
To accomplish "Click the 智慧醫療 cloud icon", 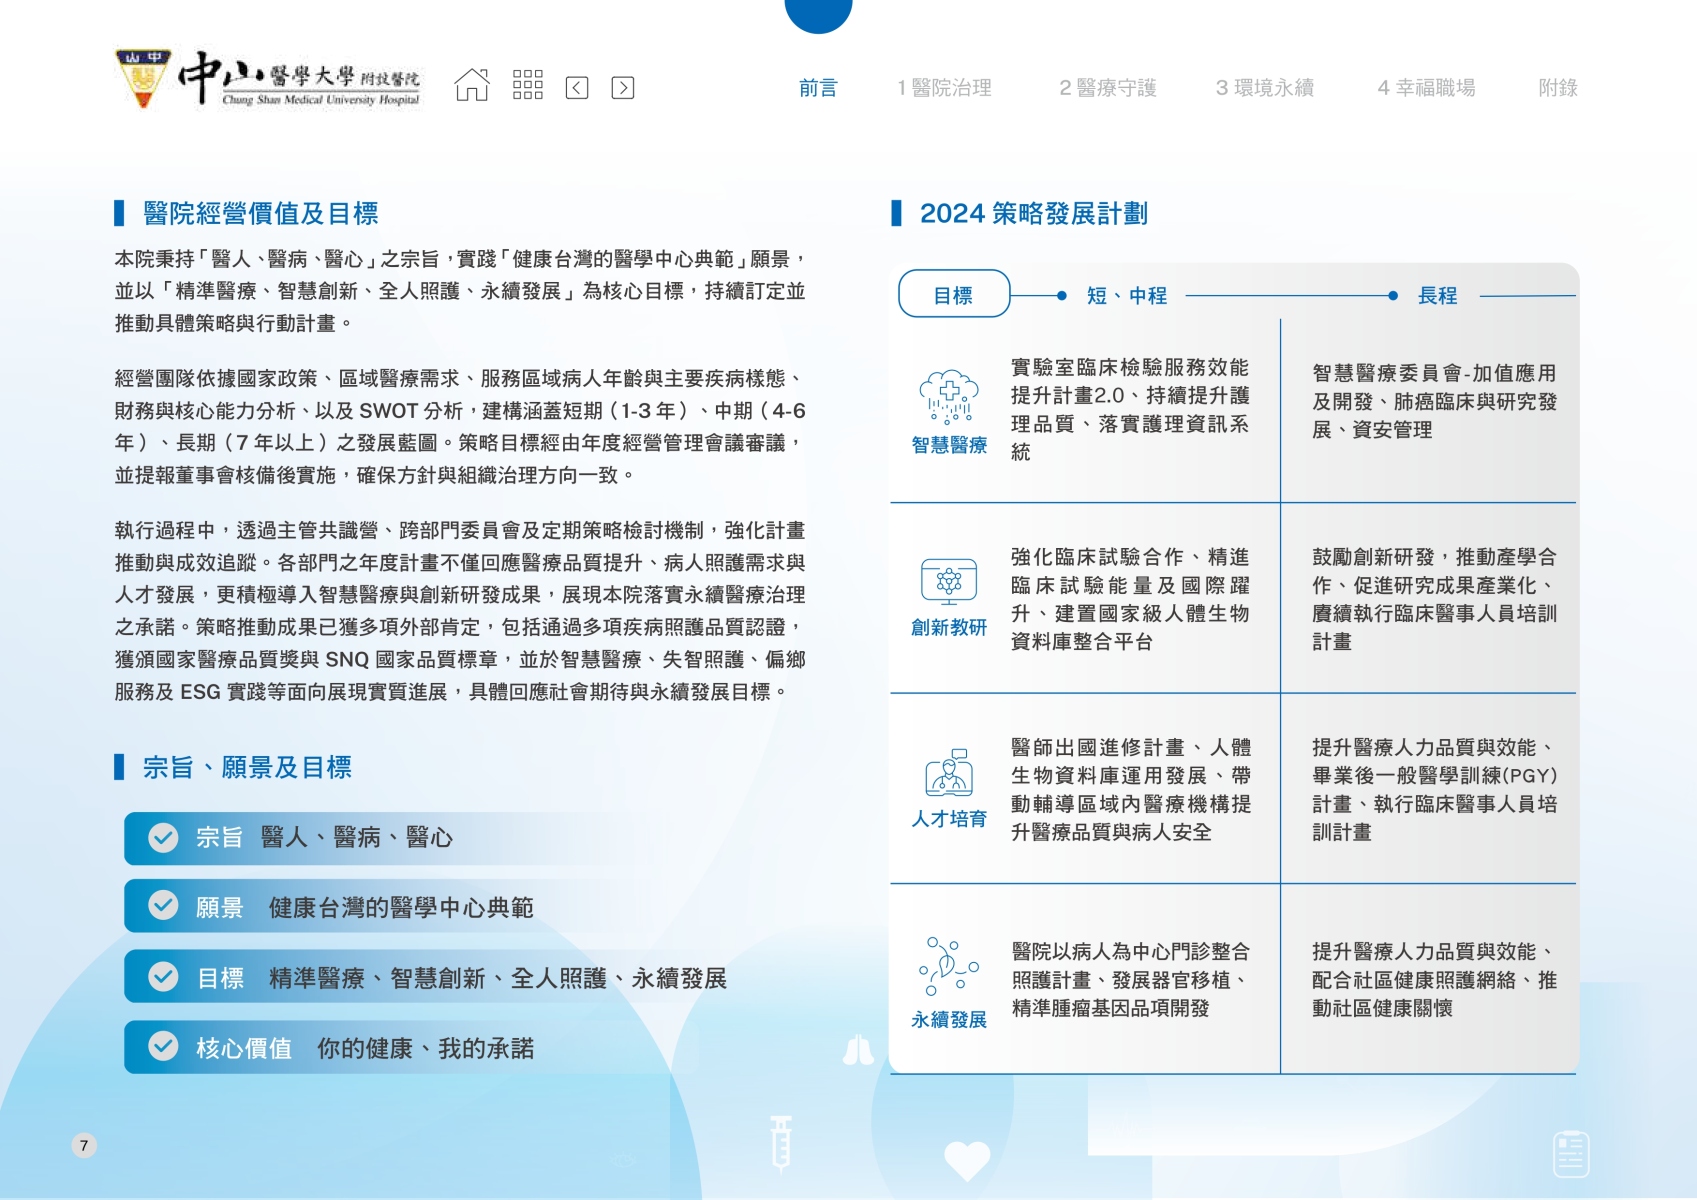I will [x=948, y=397].
